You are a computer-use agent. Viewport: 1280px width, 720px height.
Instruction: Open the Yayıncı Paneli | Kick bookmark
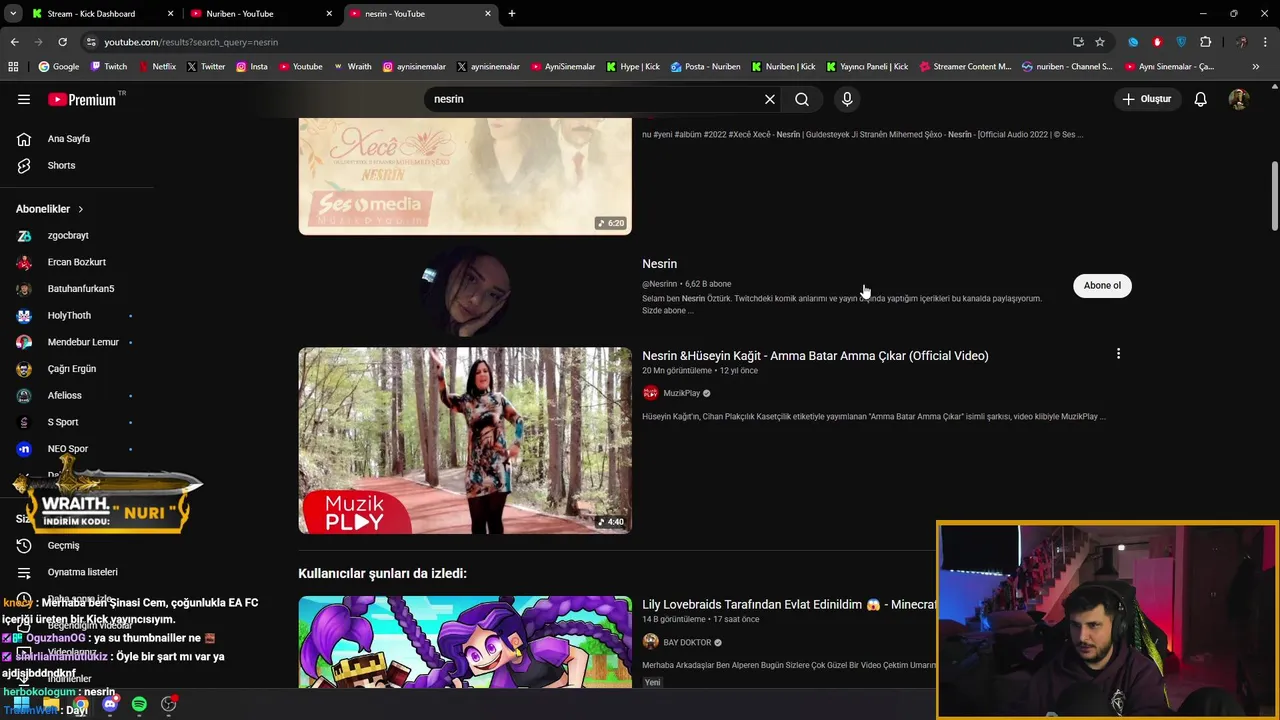(867, 67)
